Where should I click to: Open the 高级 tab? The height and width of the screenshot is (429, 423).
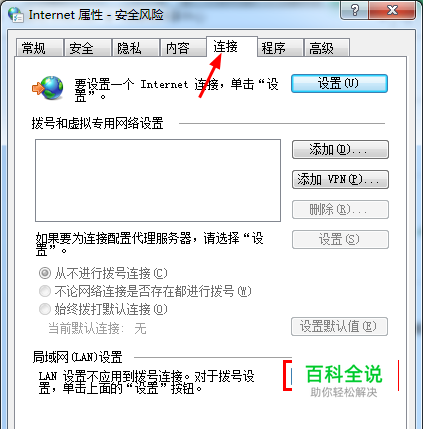pyautogui.click(x=327, y=48)
